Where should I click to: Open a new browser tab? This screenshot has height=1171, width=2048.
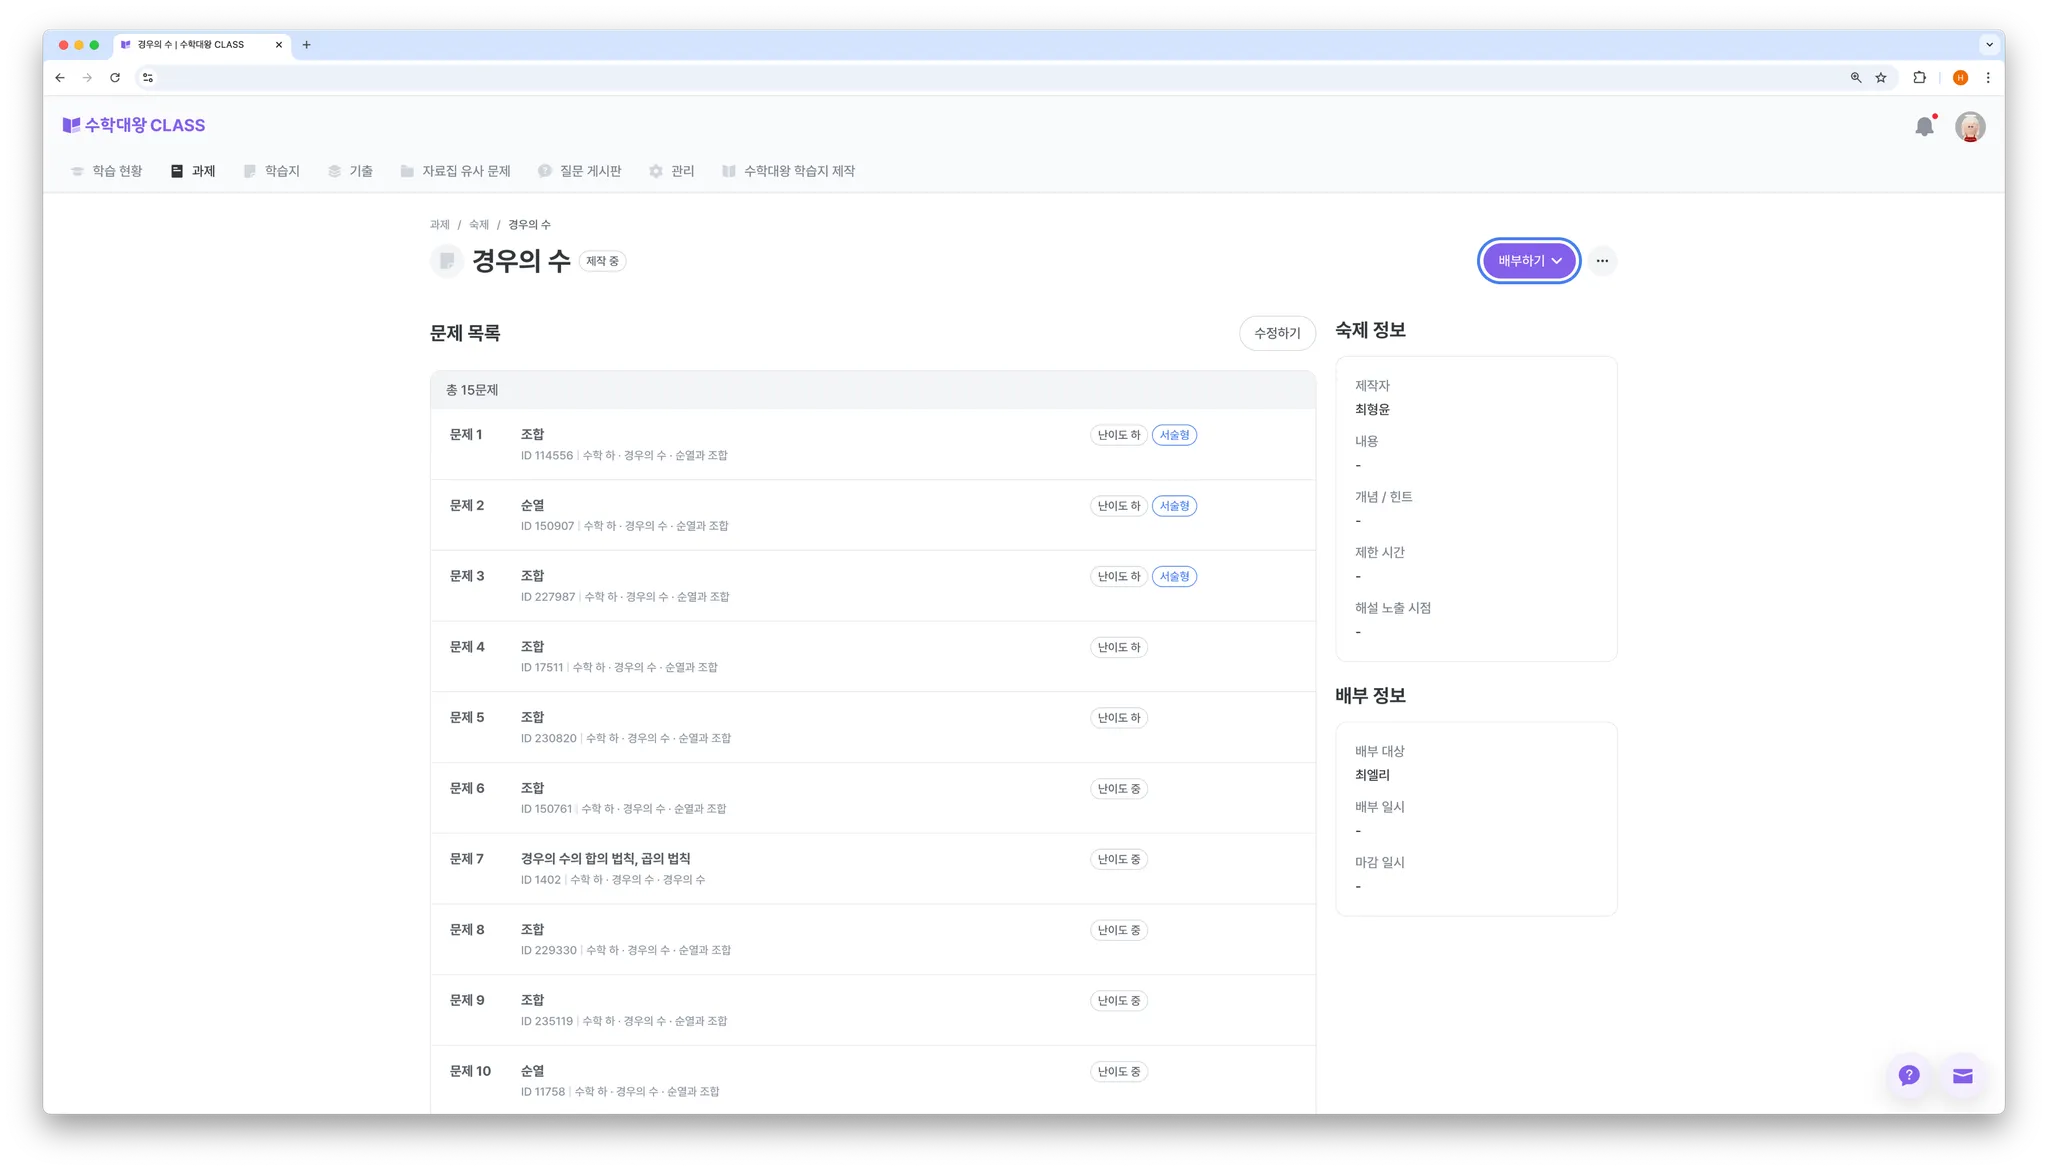point(307,45)
